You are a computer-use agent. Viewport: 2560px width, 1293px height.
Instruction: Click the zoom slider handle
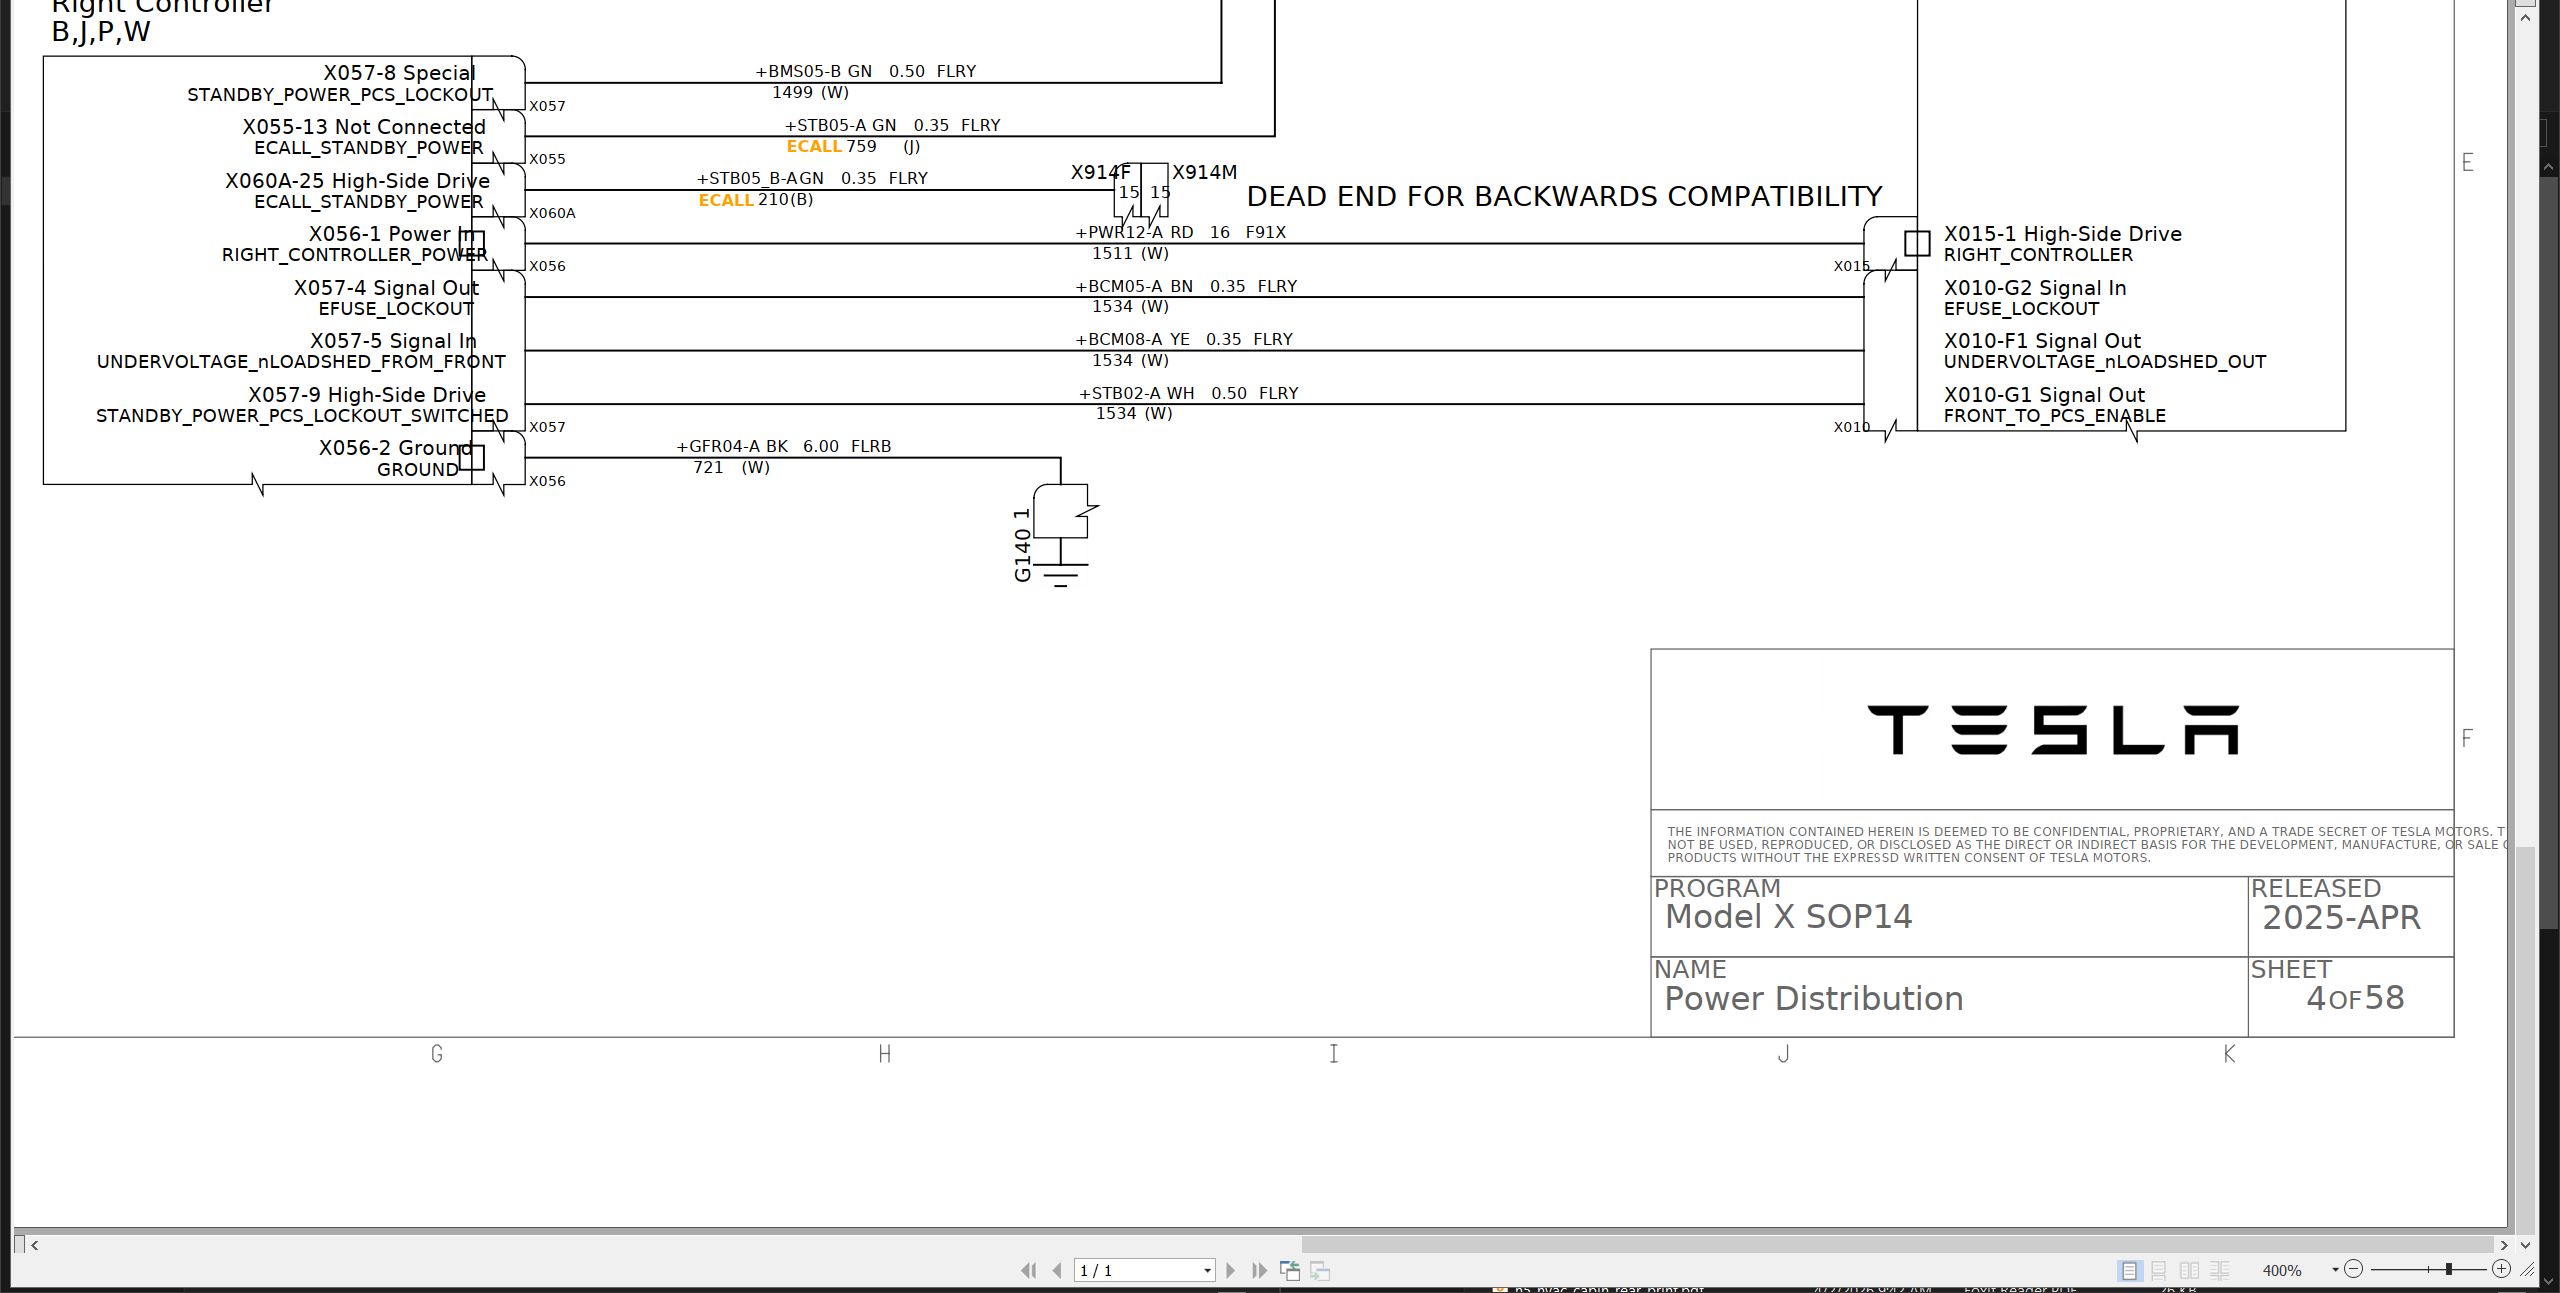tap(2448, 1269)
